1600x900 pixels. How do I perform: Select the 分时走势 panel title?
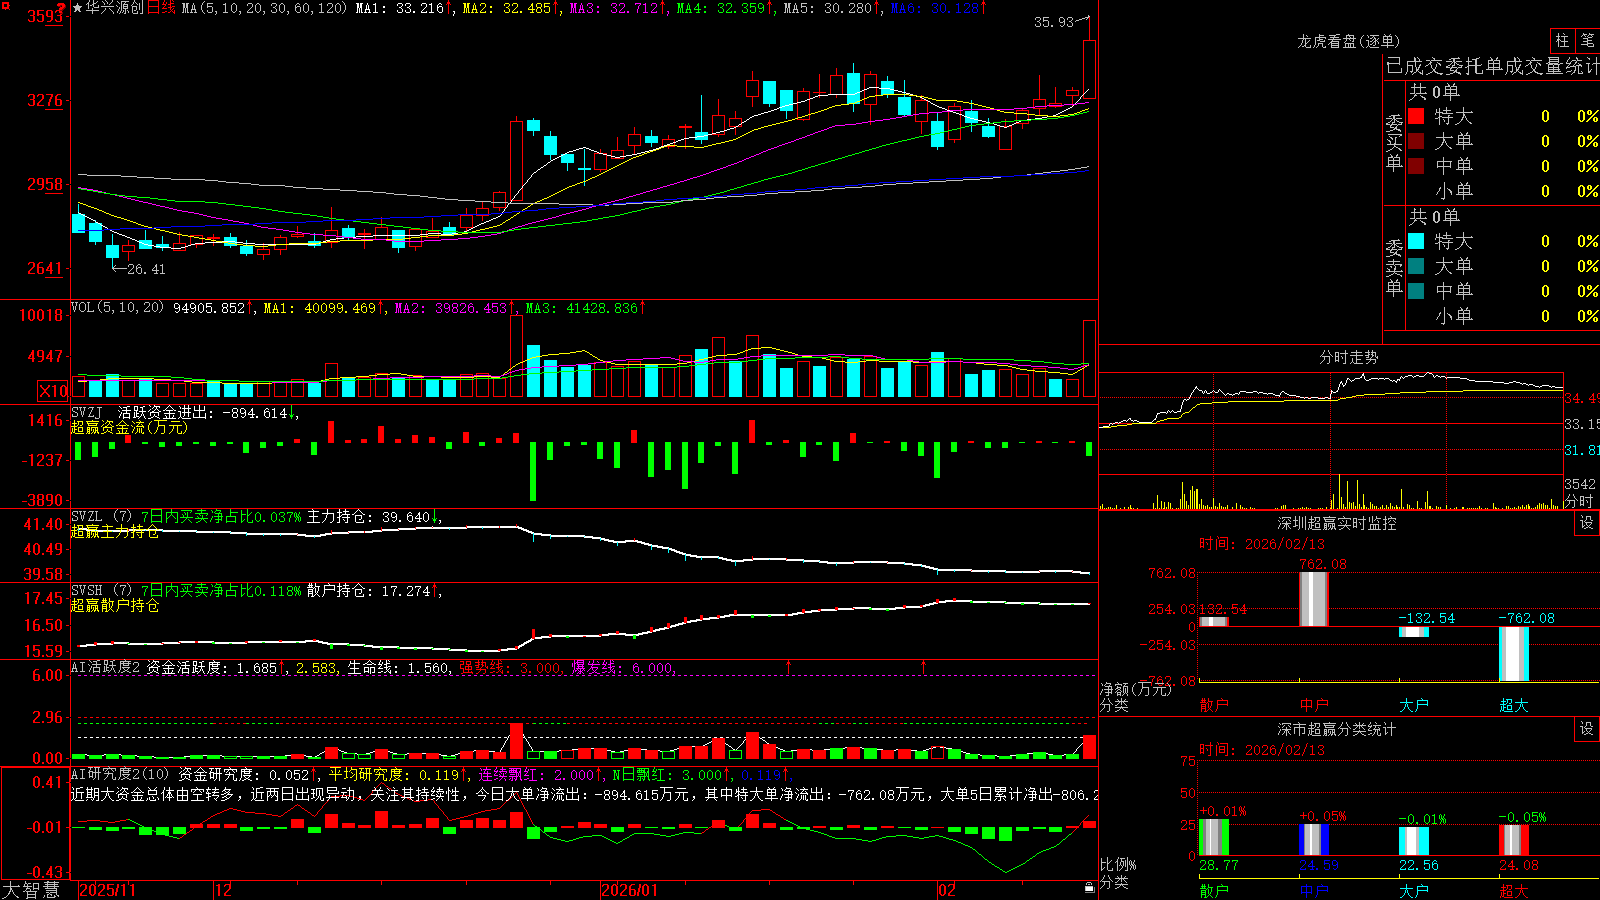(x=1348, y=357)
